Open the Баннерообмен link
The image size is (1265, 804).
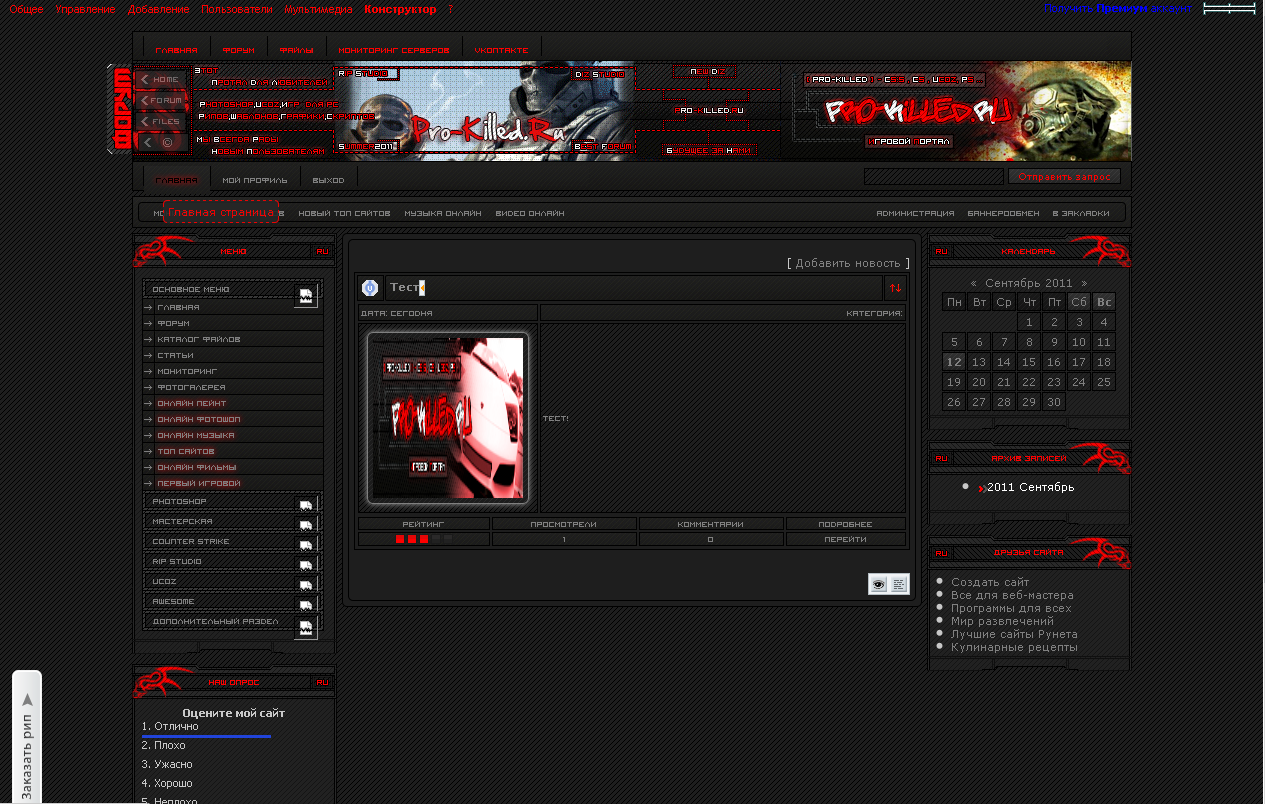pyautogui.click(x=1003, y=213)
